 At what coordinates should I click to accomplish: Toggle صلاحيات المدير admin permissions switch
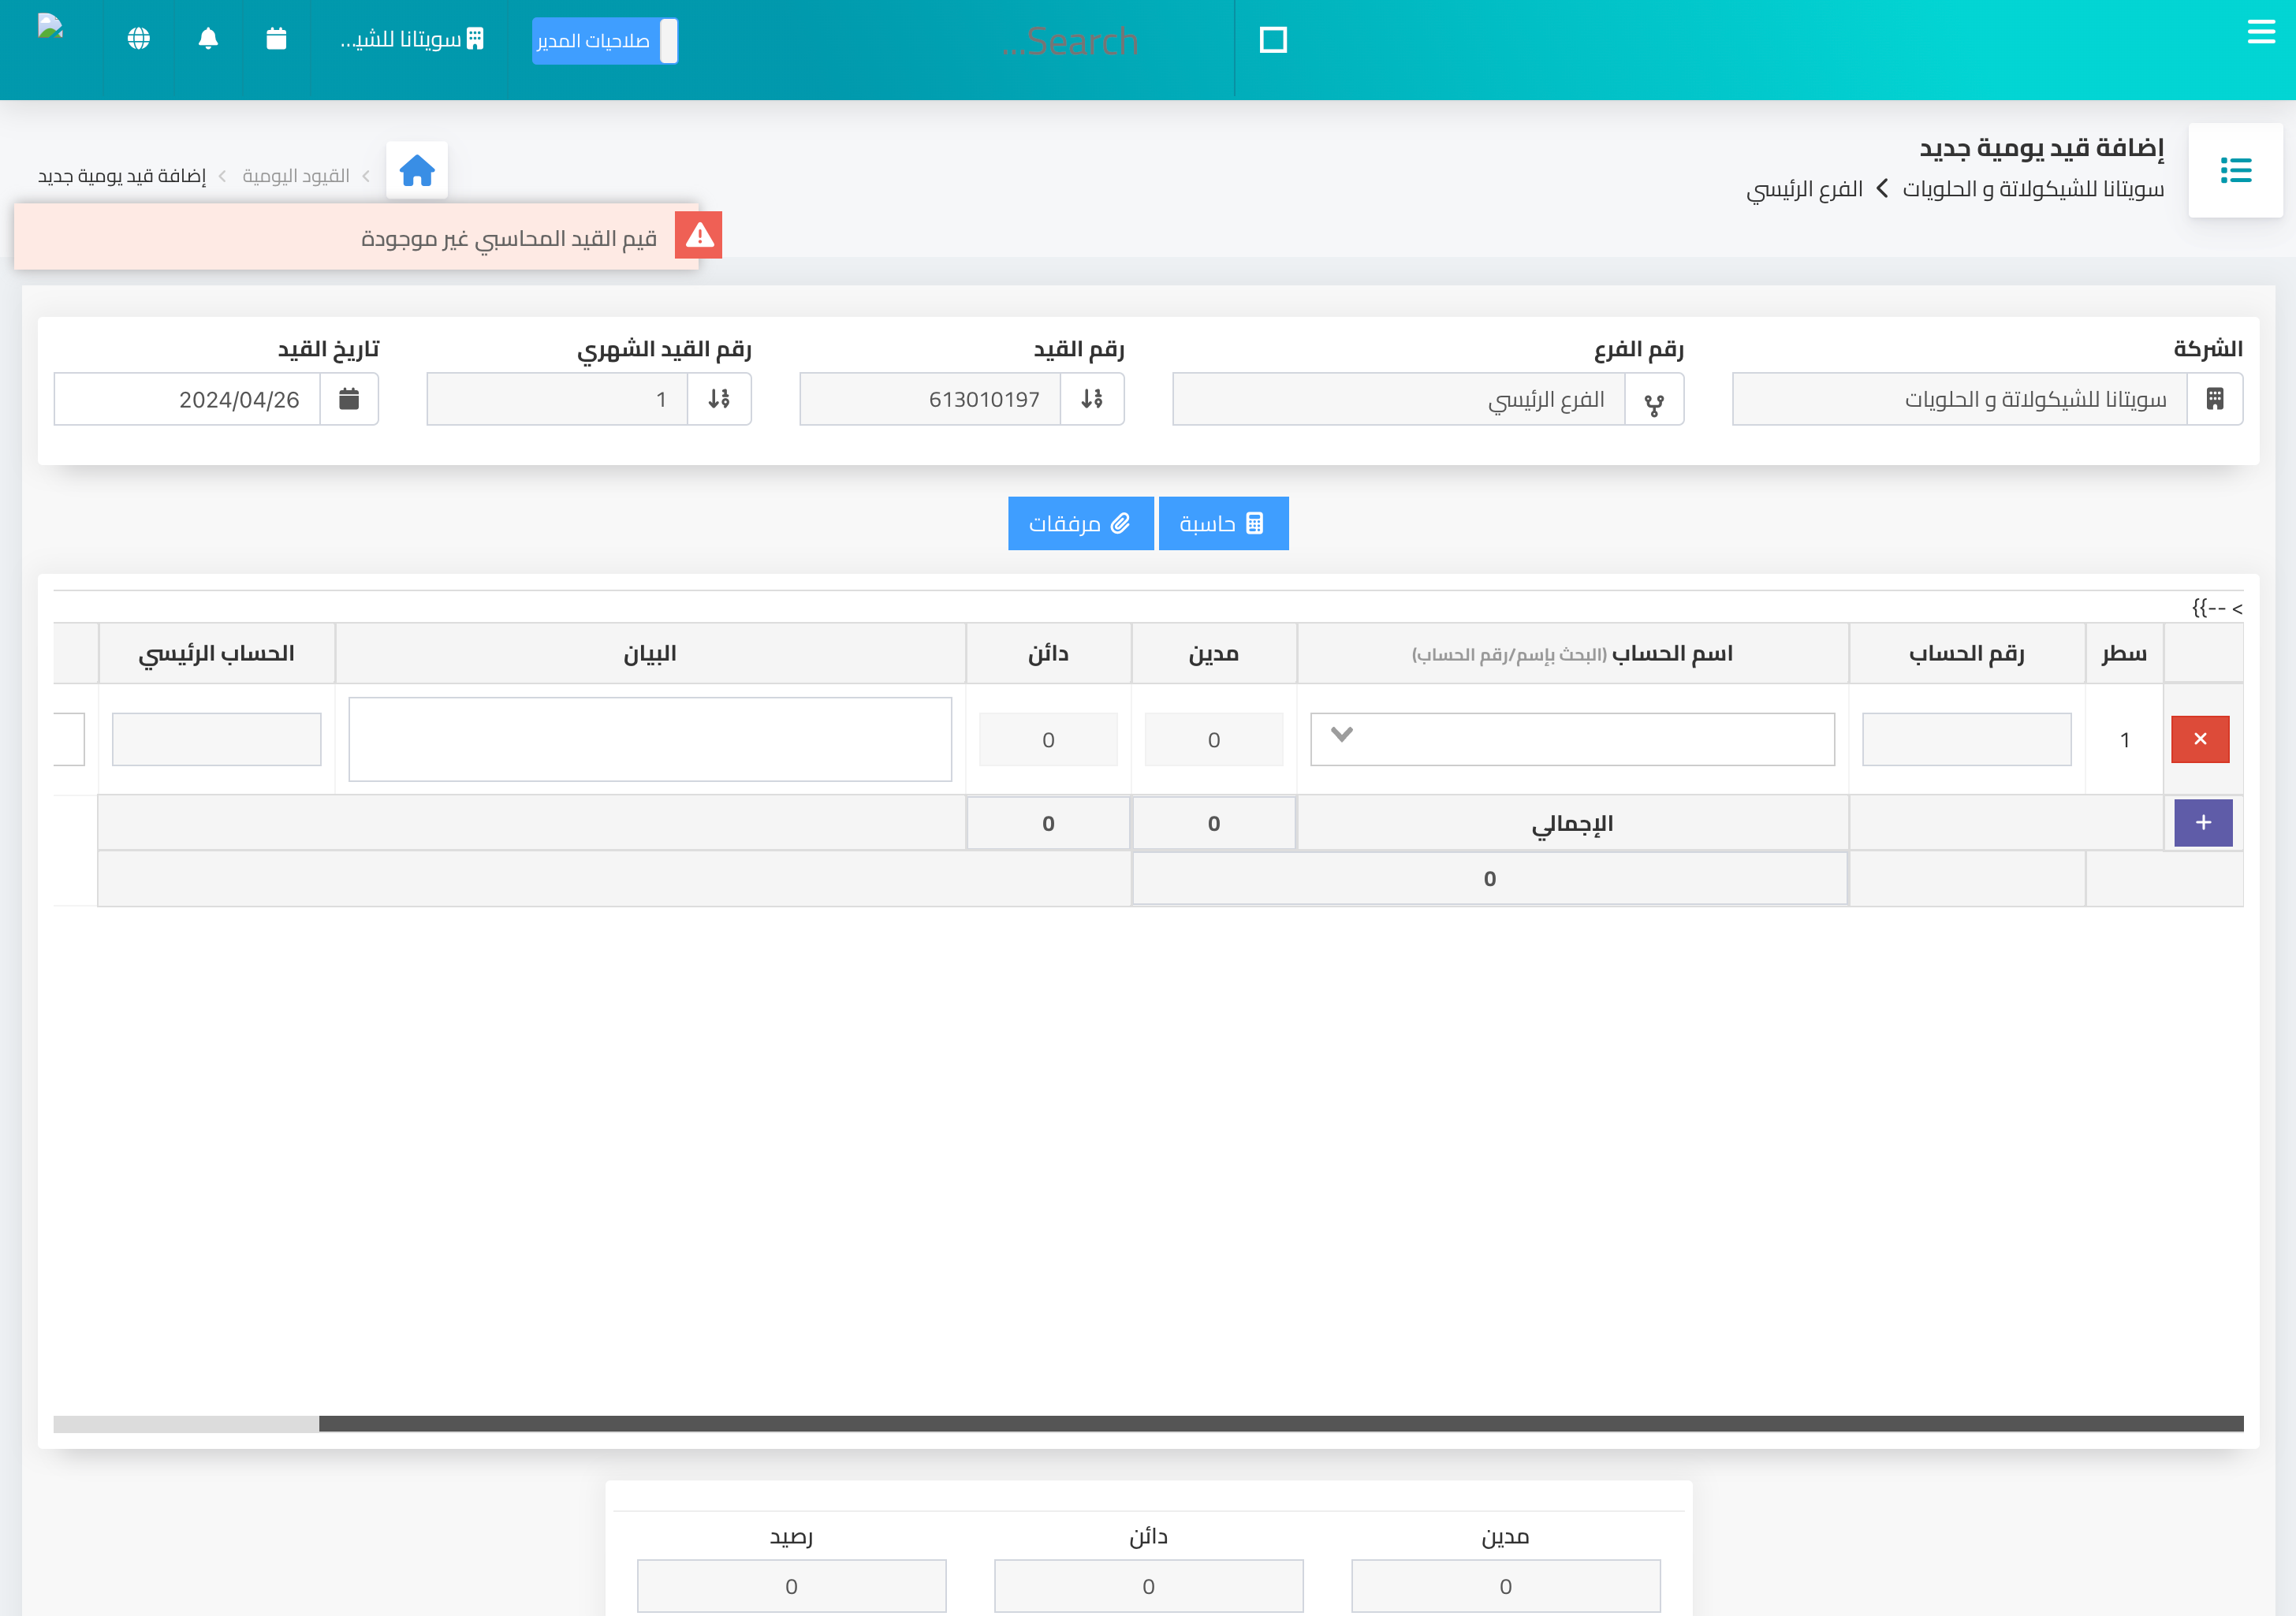pyautogui.click(x=605, y=41)
